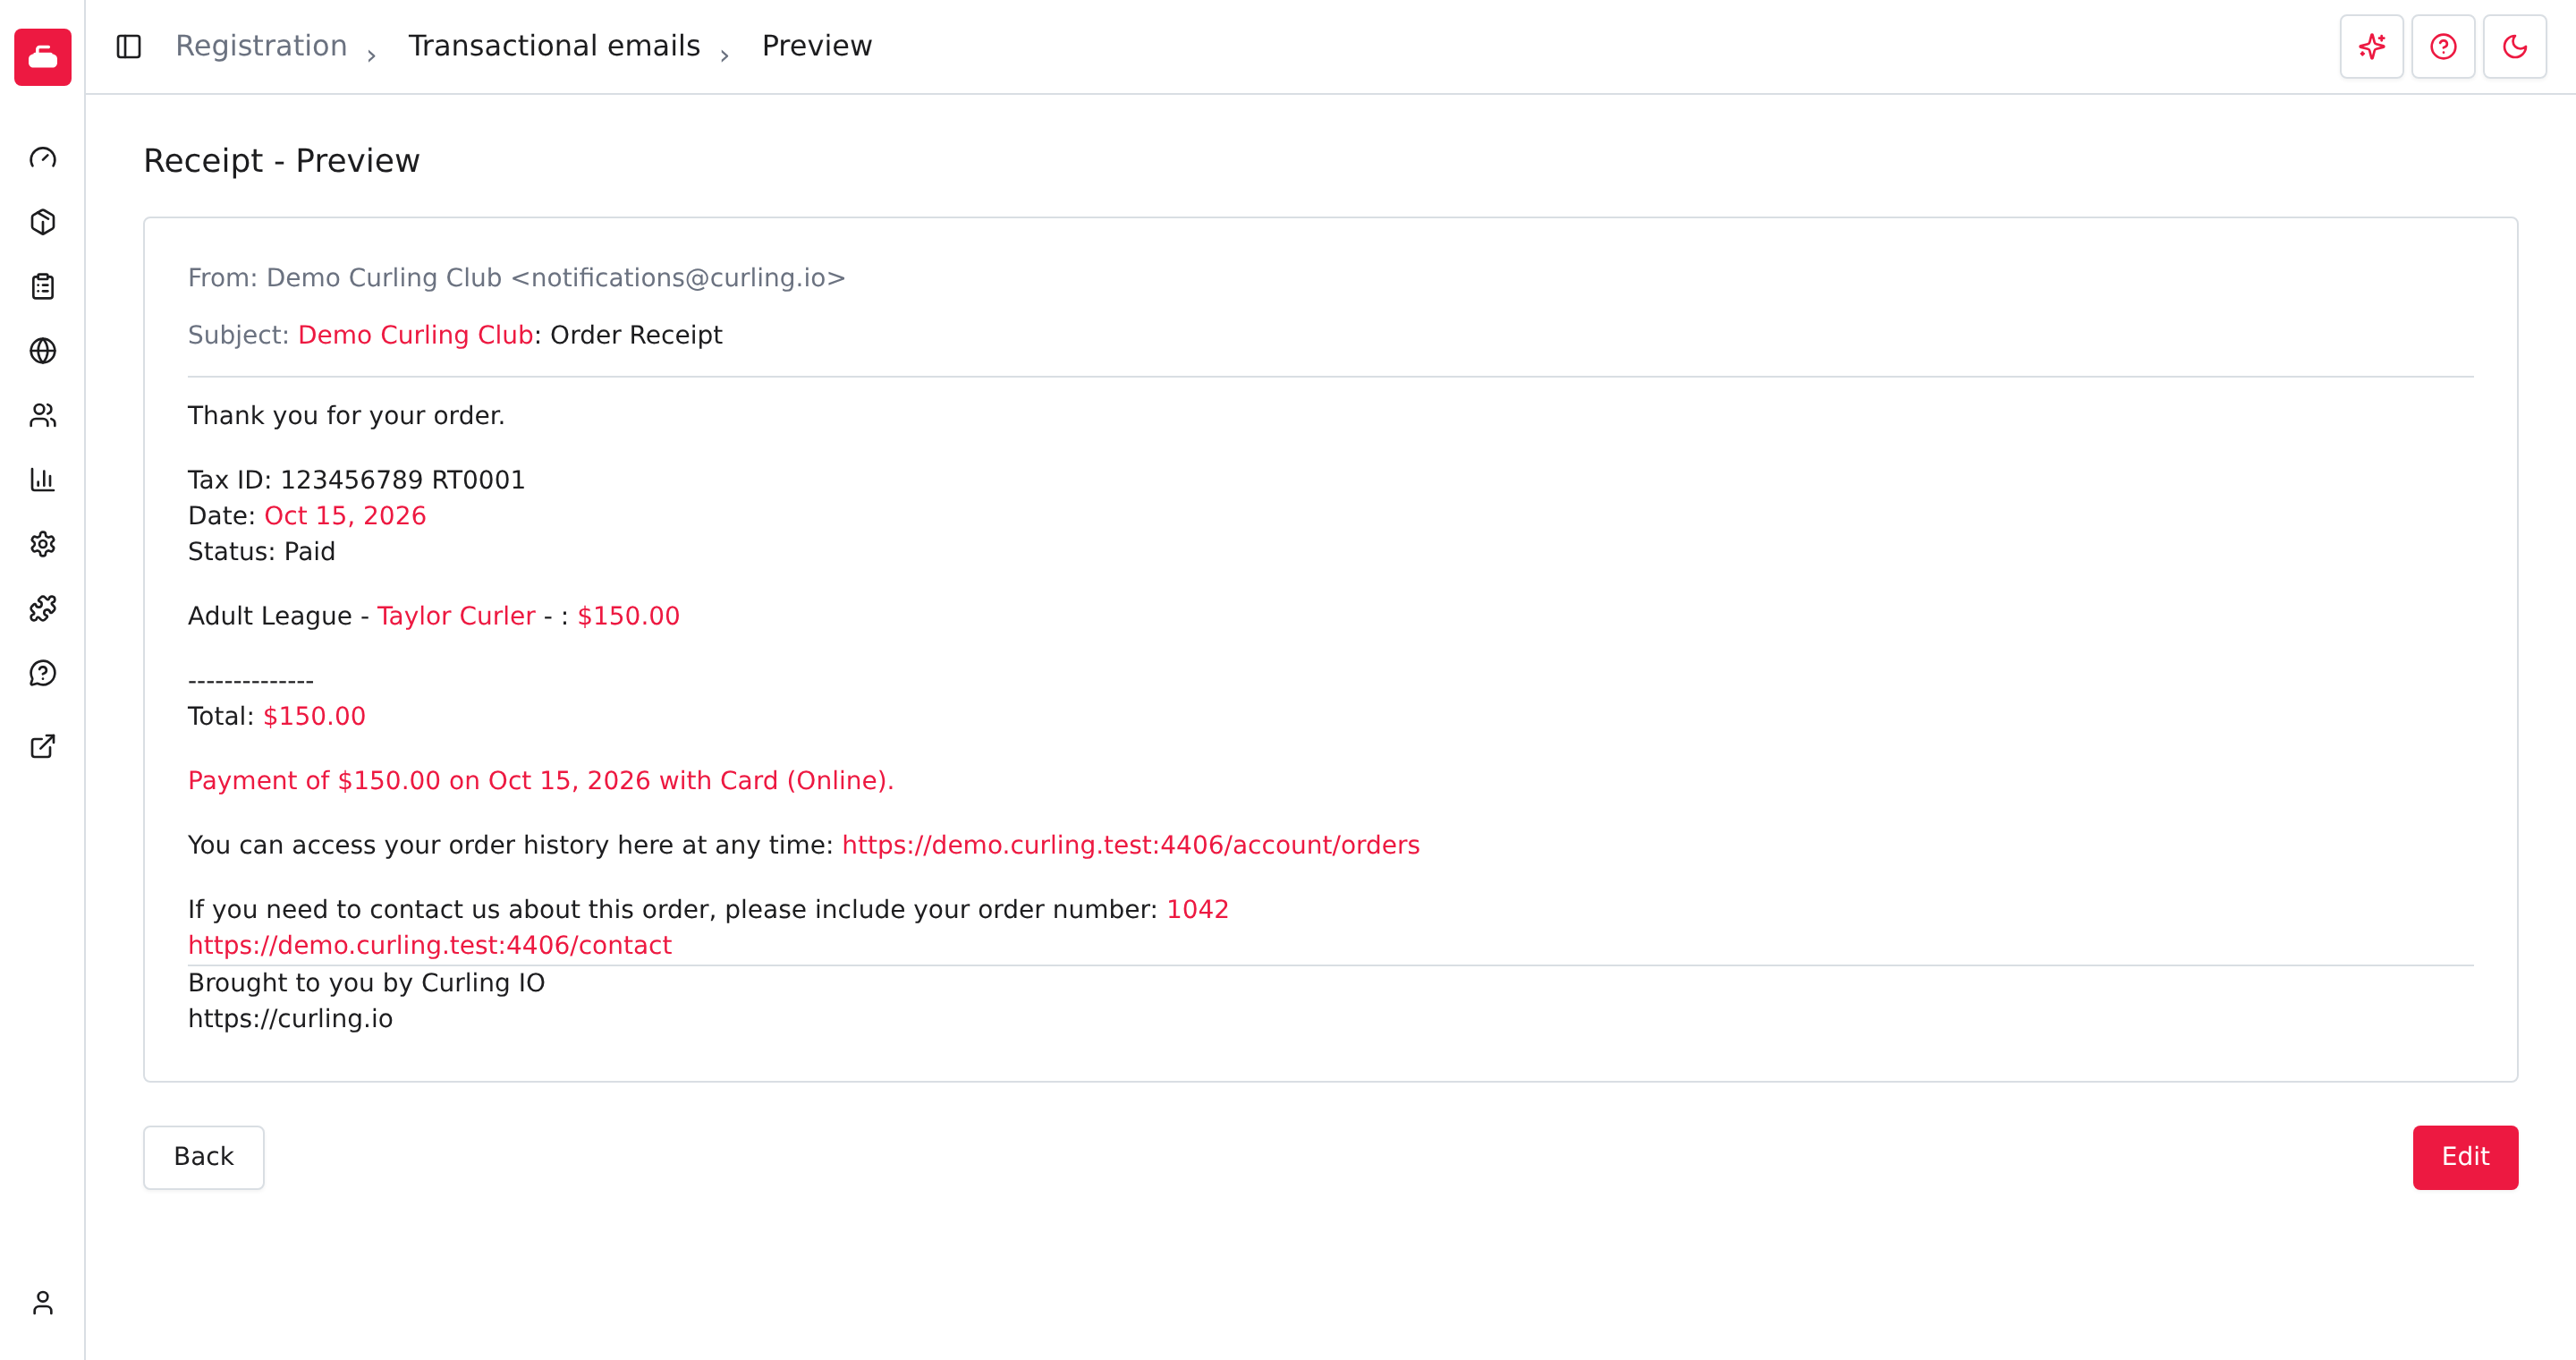Click the question mark help button

coord(2443,46)
